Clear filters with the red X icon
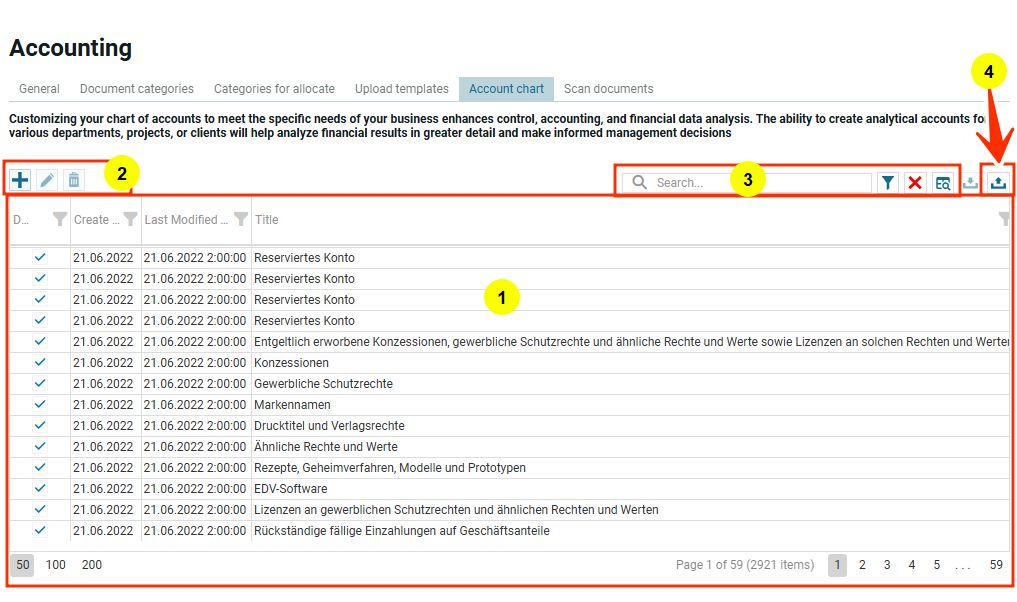Screen dimensions: 1017x602 915,183
